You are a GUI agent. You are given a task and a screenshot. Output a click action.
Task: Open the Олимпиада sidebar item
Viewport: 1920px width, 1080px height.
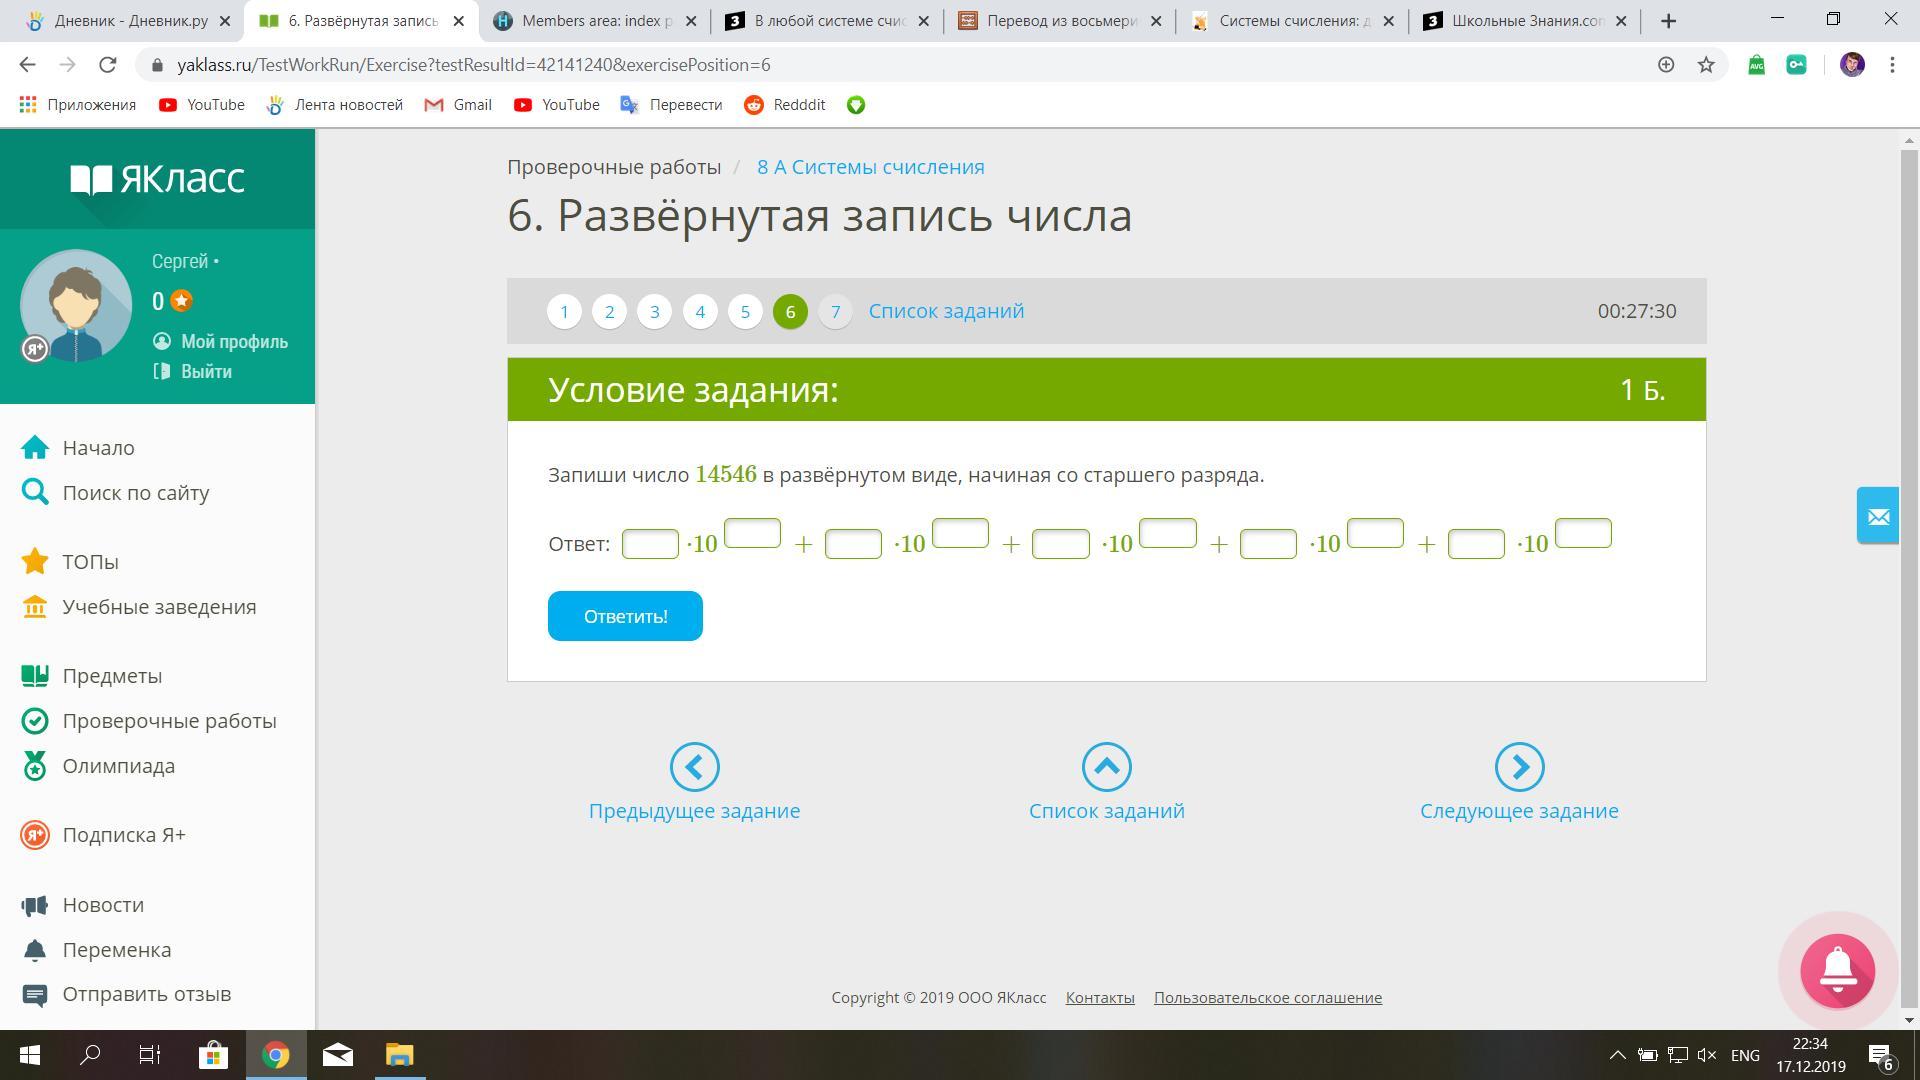point(118,766)
